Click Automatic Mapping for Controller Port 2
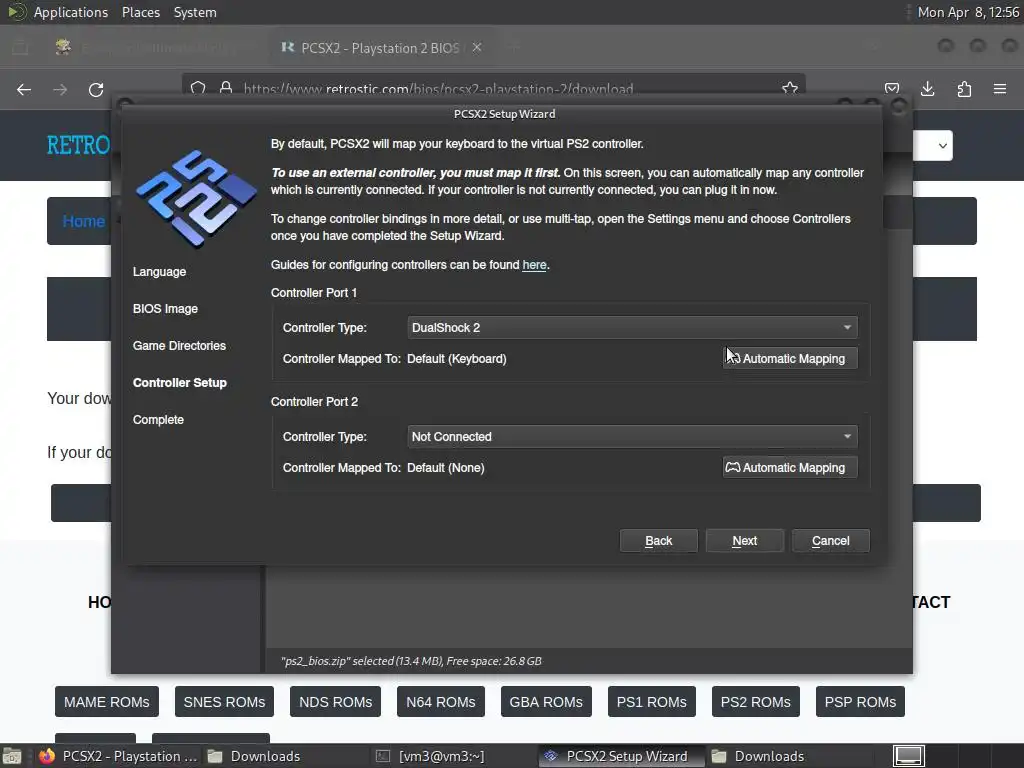1024x768 pixels. [790, 468]
